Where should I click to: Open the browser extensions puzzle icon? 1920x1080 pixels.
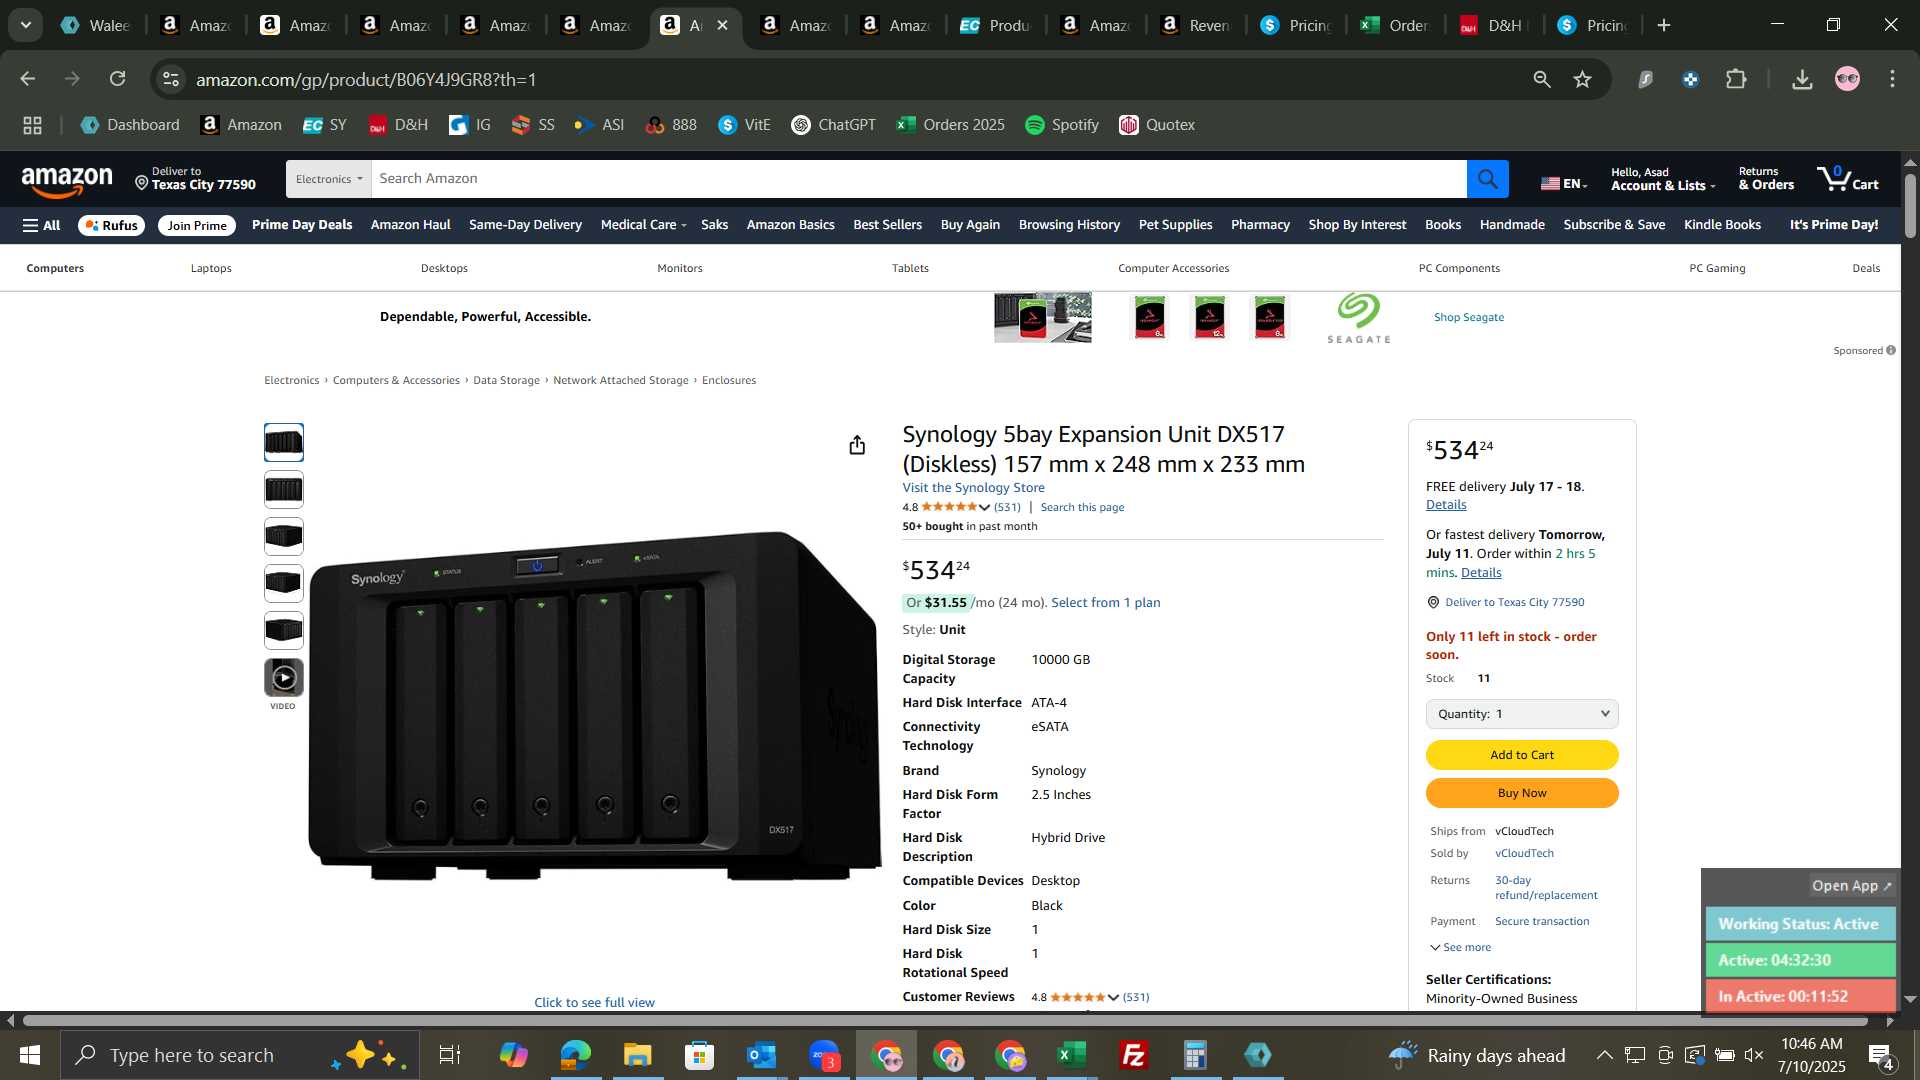(1737, 79)
